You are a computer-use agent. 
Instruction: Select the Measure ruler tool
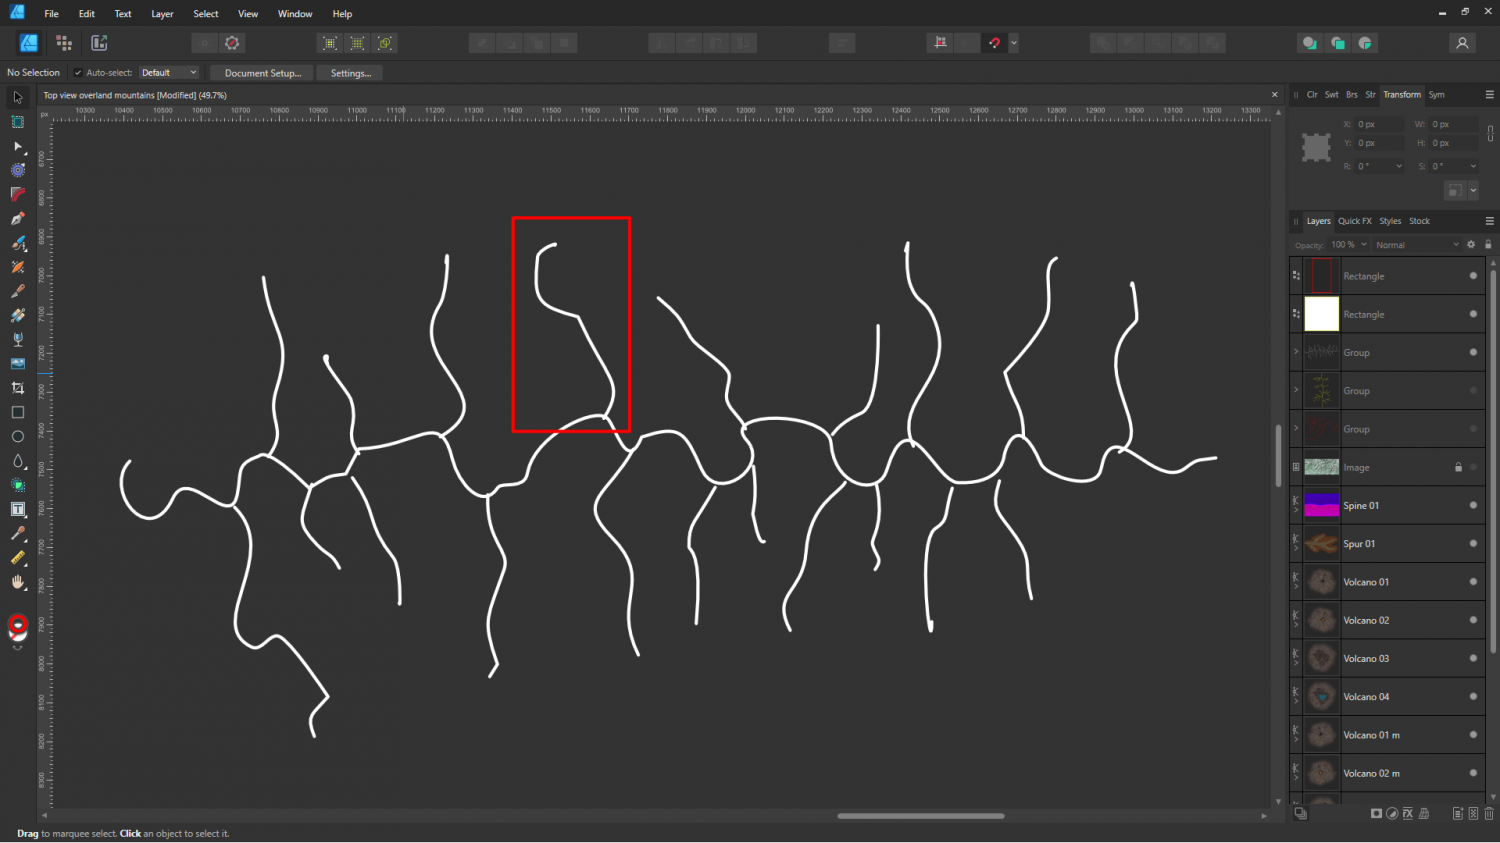[18, 557]
